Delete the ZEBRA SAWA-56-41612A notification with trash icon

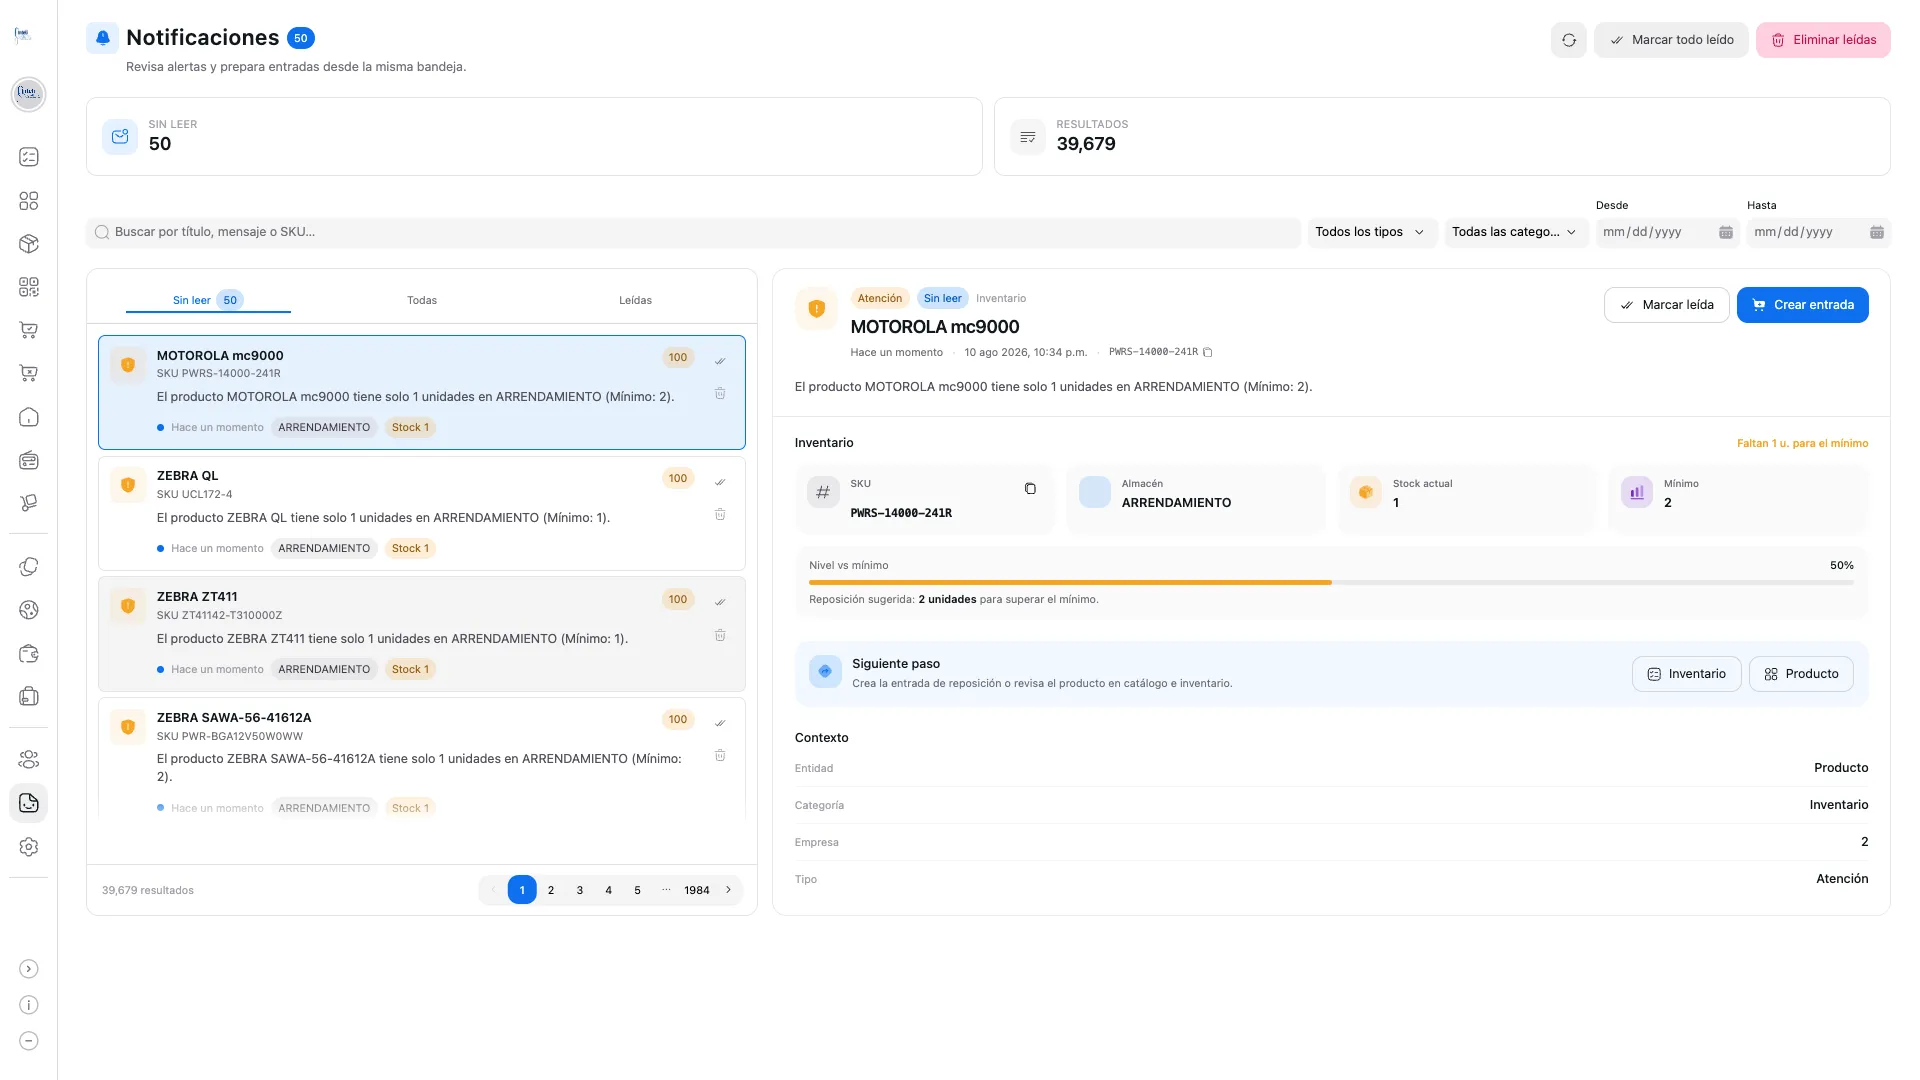point(720,756)
